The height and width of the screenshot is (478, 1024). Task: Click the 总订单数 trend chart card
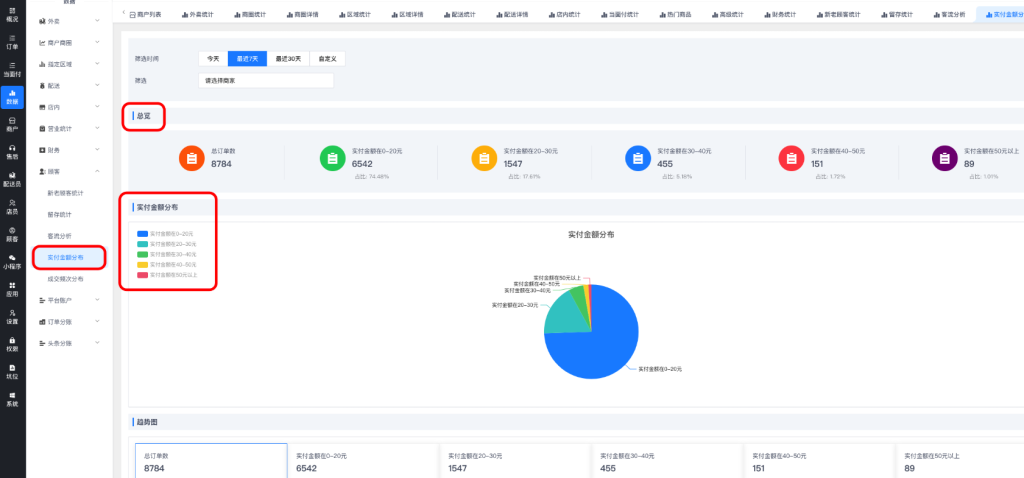(211, 462)
